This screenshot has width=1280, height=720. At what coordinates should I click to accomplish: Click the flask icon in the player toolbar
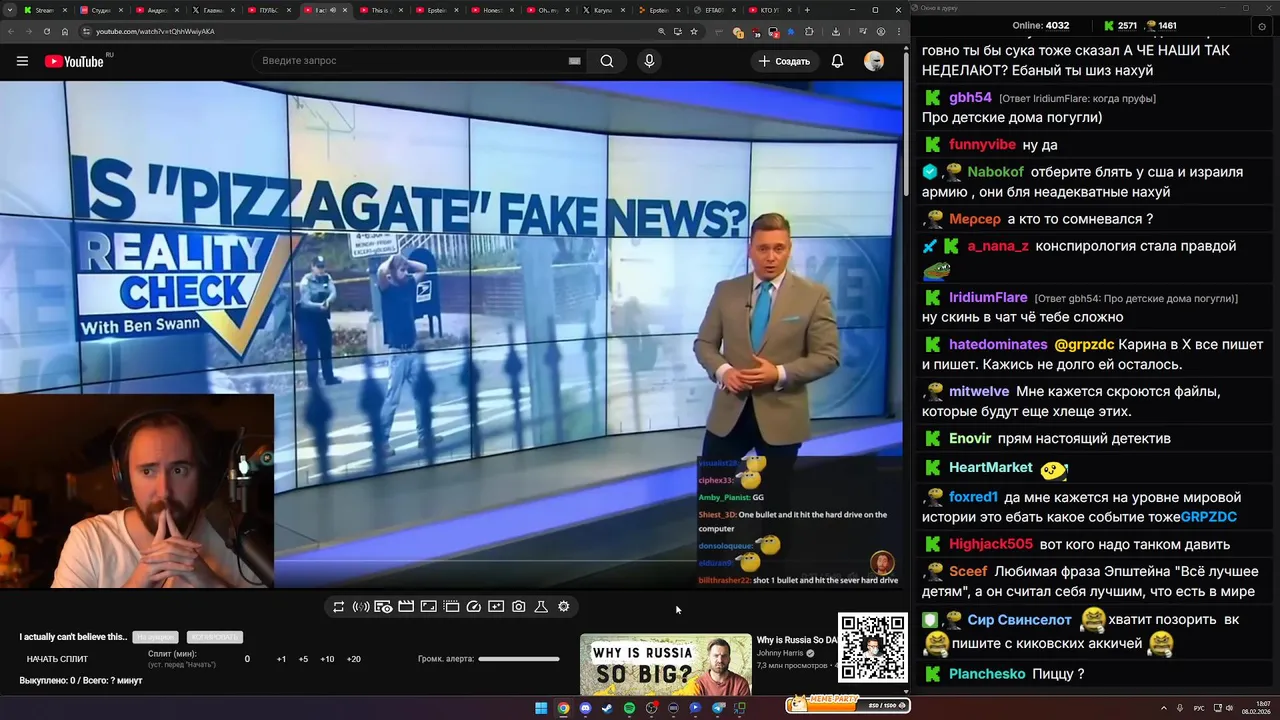pos(541,606)
